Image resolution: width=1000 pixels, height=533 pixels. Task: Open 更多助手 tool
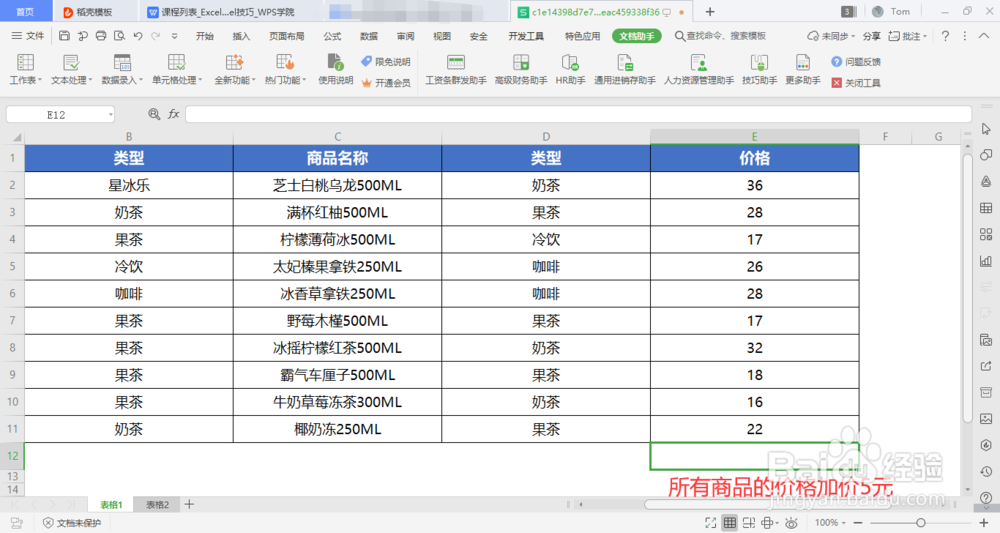pos(802,69)
